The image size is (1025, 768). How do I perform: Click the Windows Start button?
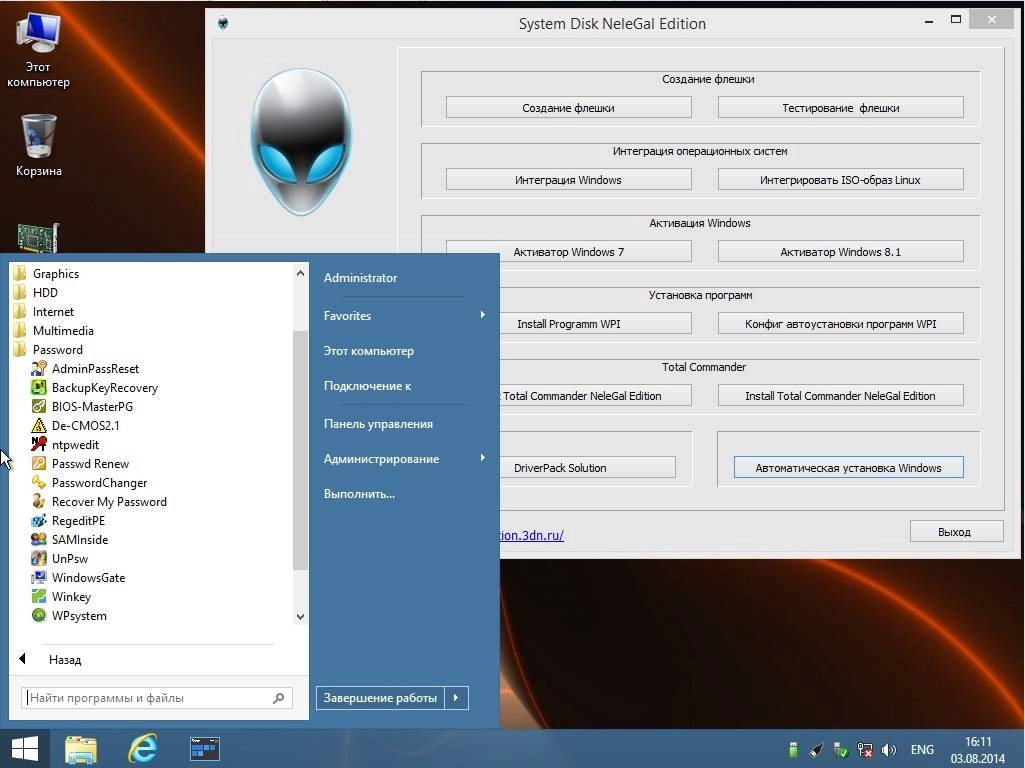(25, 749)
